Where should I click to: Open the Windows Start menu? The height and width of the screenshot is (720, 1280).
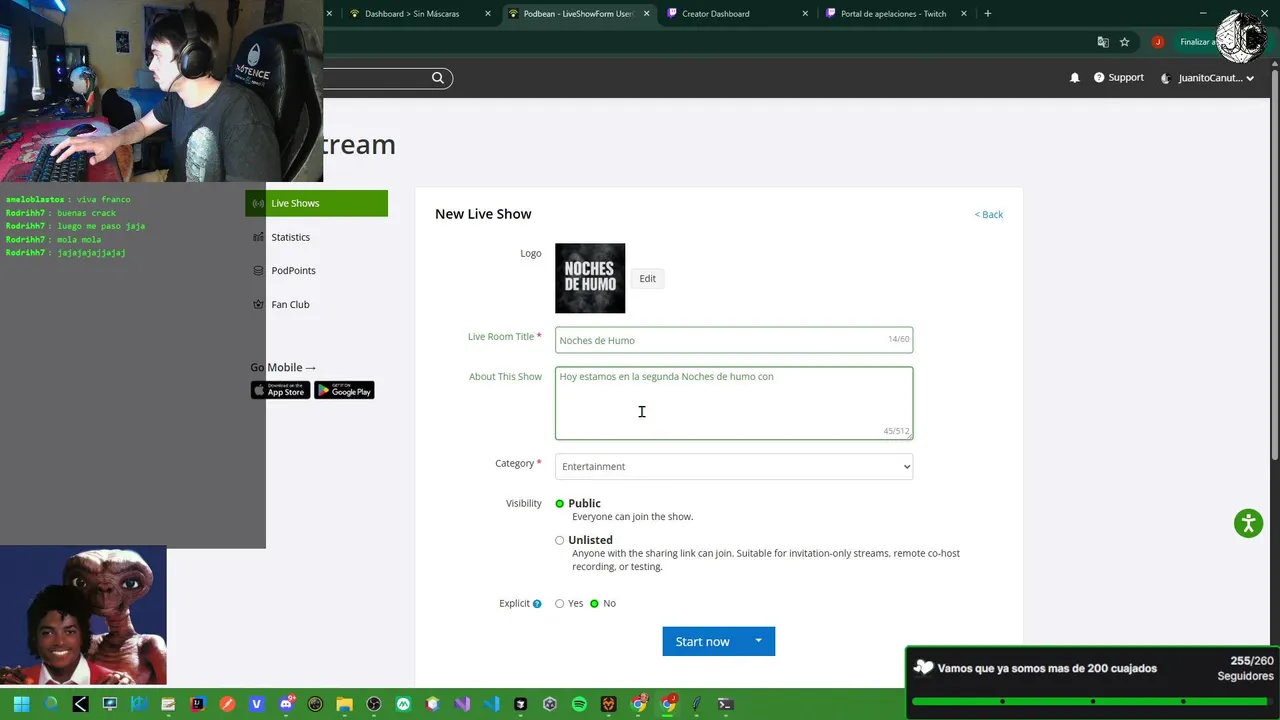(x=21, y=704)
